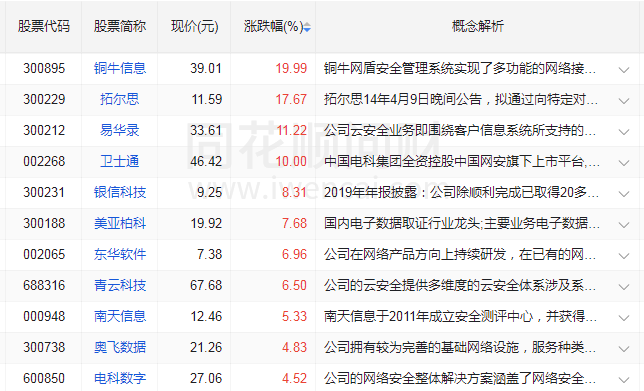The height and width of the screenshot is (391, 644).
Task: Open stock link 南天信息
Action: tap(120, 316)
